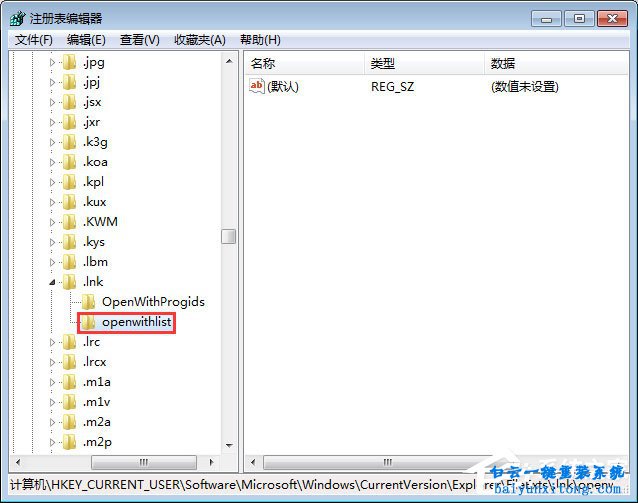This screenshot has height=503, width=638.
Task: Click the .lbm folder icon
Action: [x=70, y=262]
